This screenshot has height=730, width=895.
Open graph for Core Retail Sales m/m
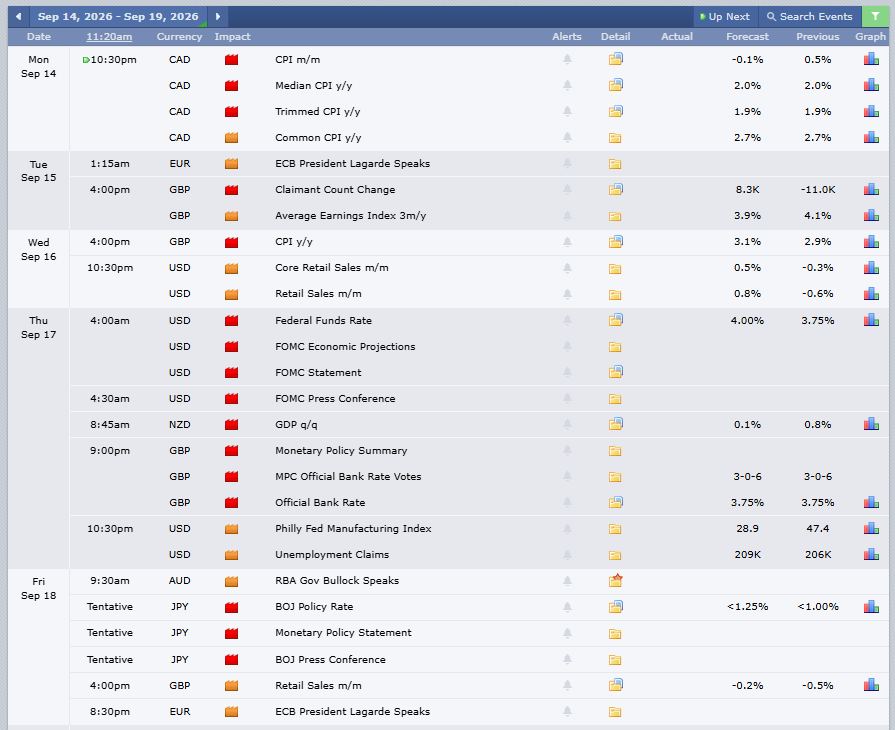[871, 268]
